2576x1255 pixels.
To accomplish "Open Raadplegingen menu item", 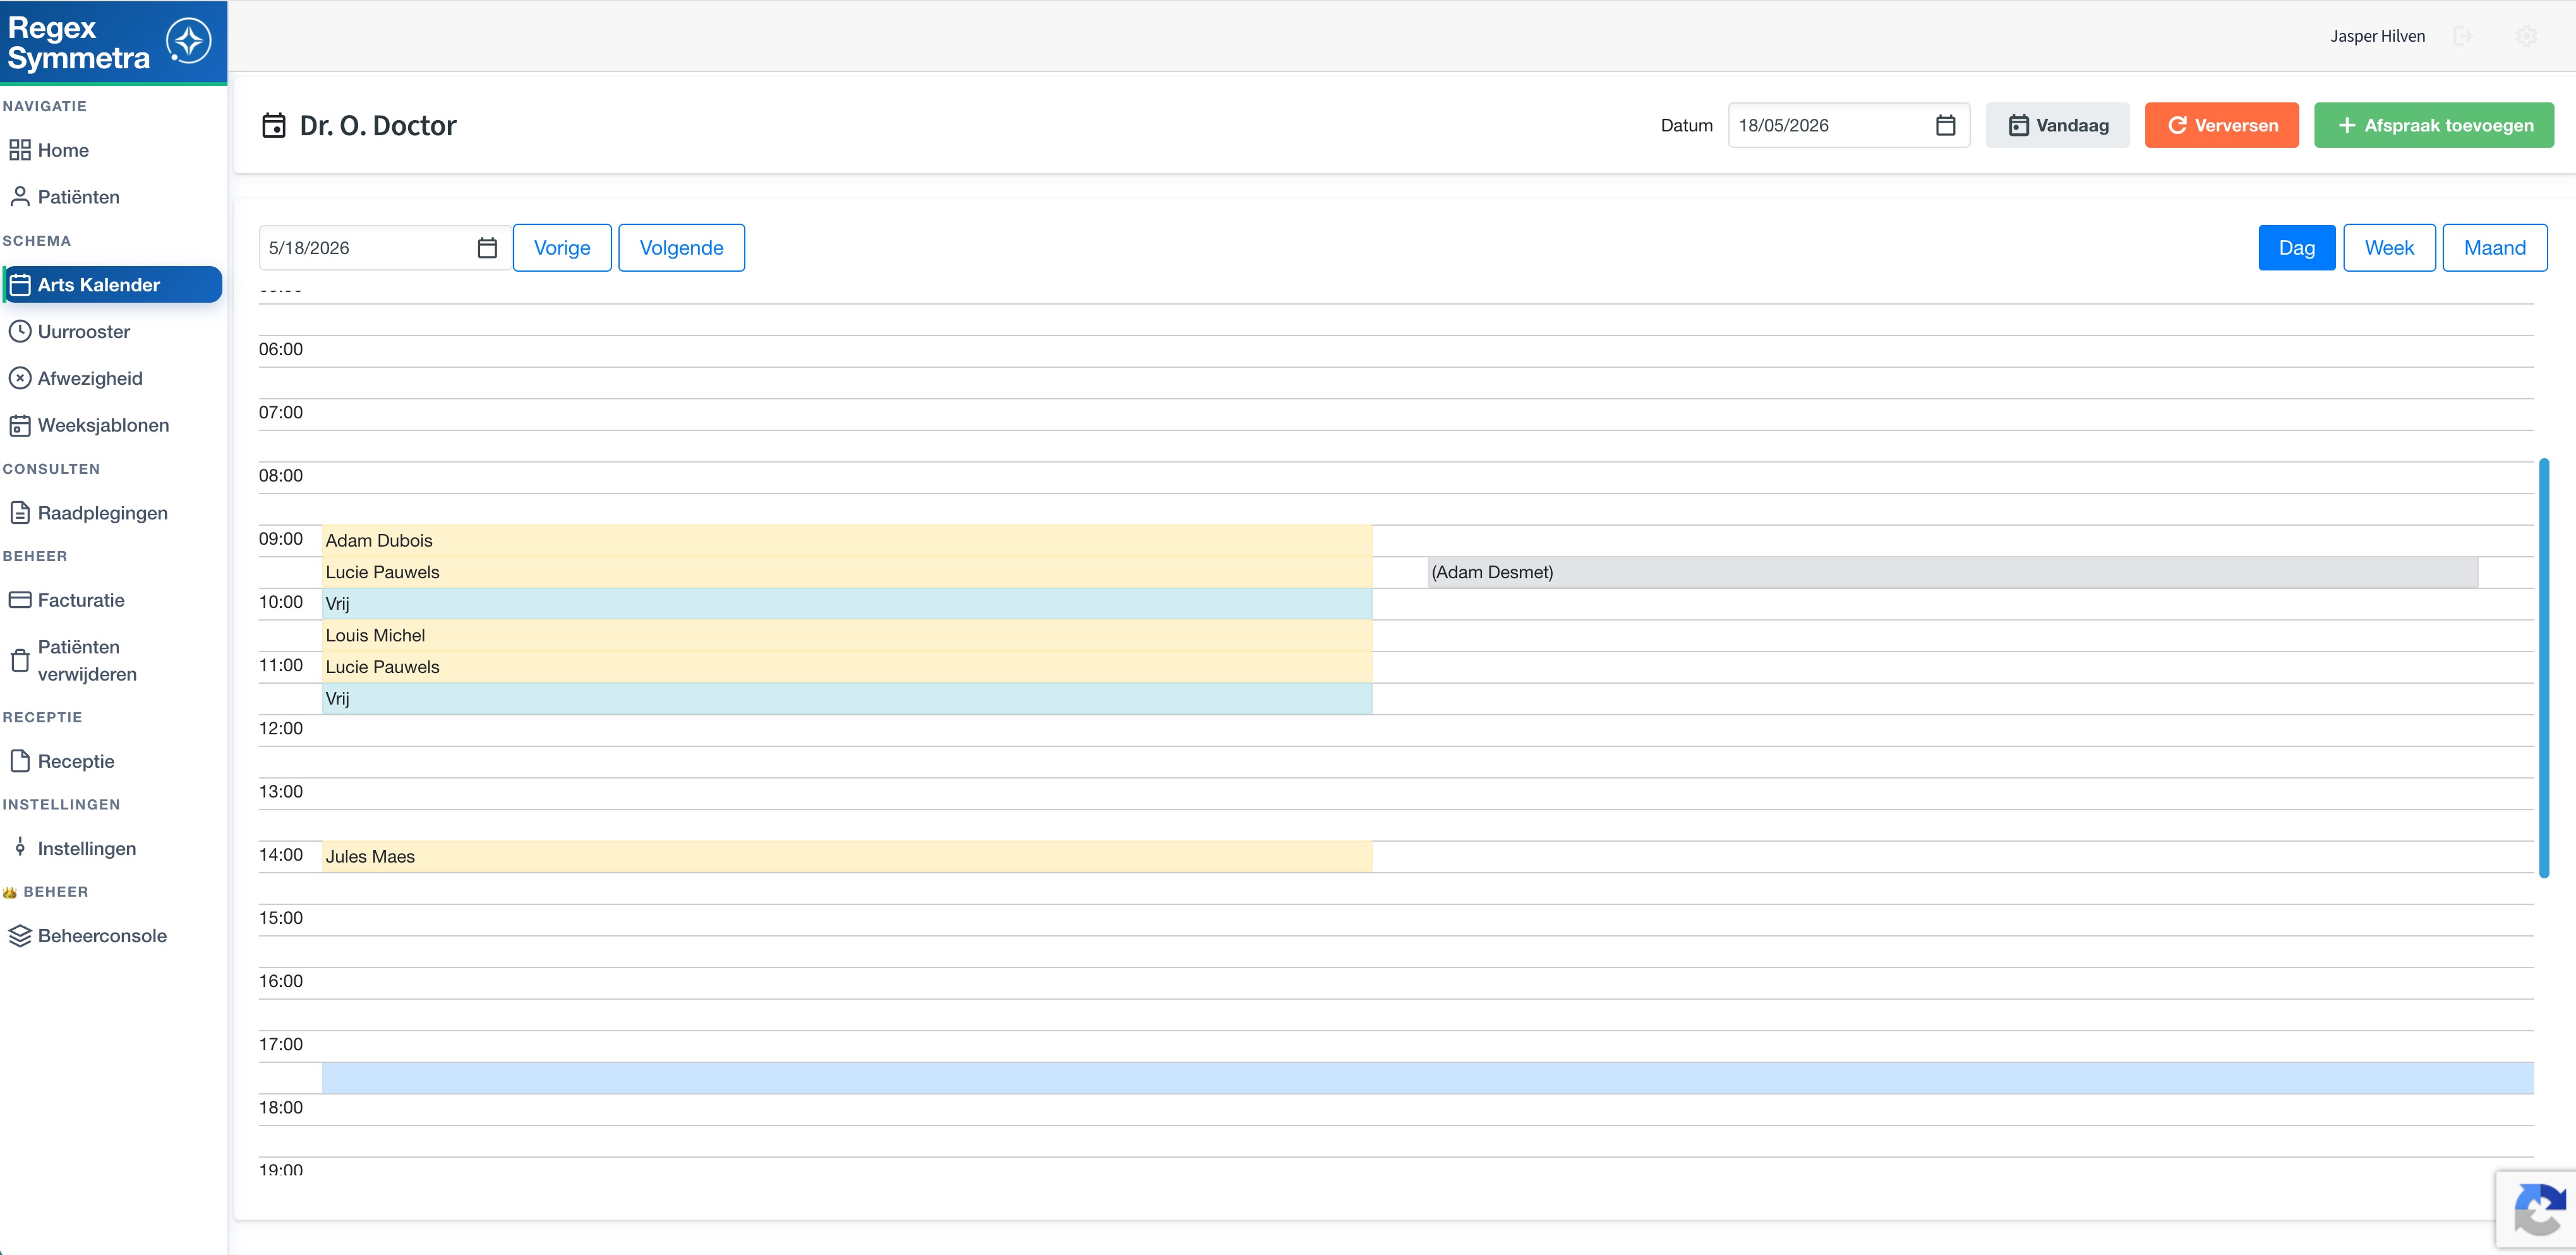I will coord(102,513).
